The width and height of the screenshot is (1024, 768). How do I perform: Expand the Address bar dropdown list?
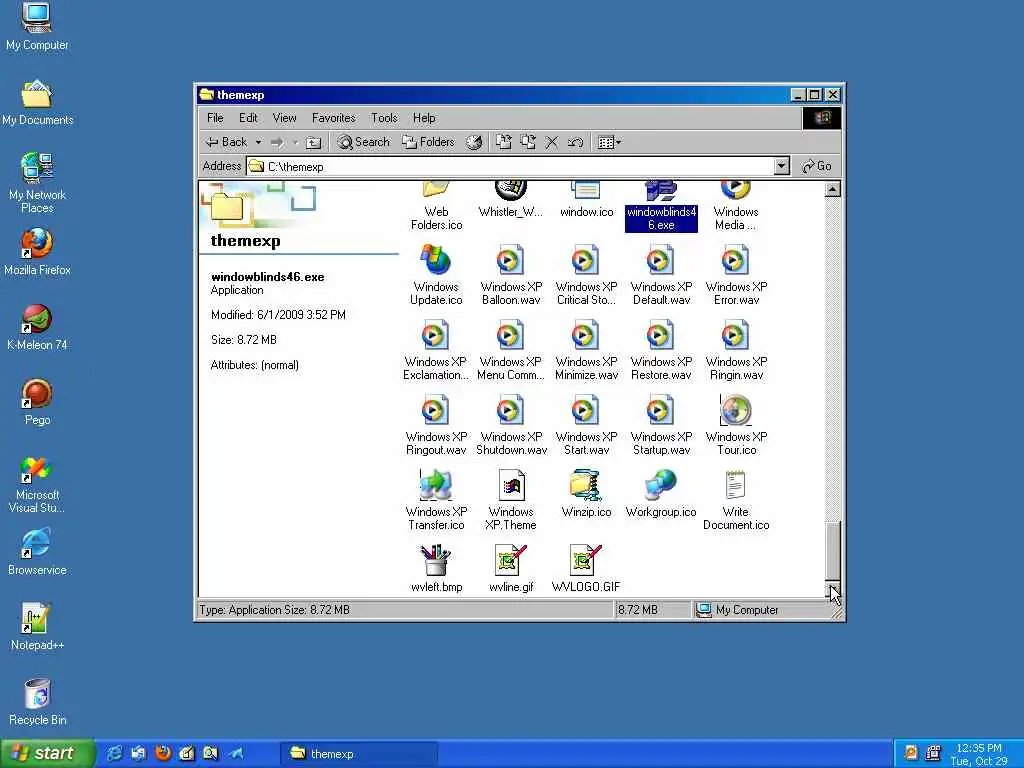coord(782,167)
